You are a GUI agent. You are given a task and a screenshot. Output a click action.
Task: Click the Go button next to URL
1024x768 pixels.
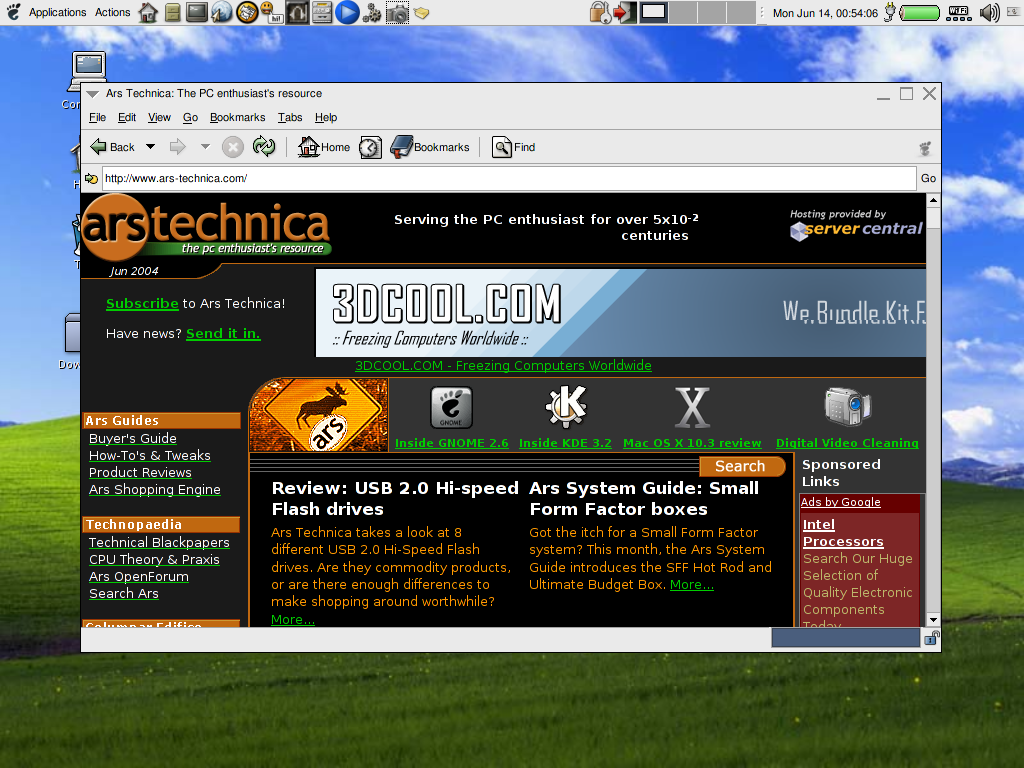click(x=928, y=178)
